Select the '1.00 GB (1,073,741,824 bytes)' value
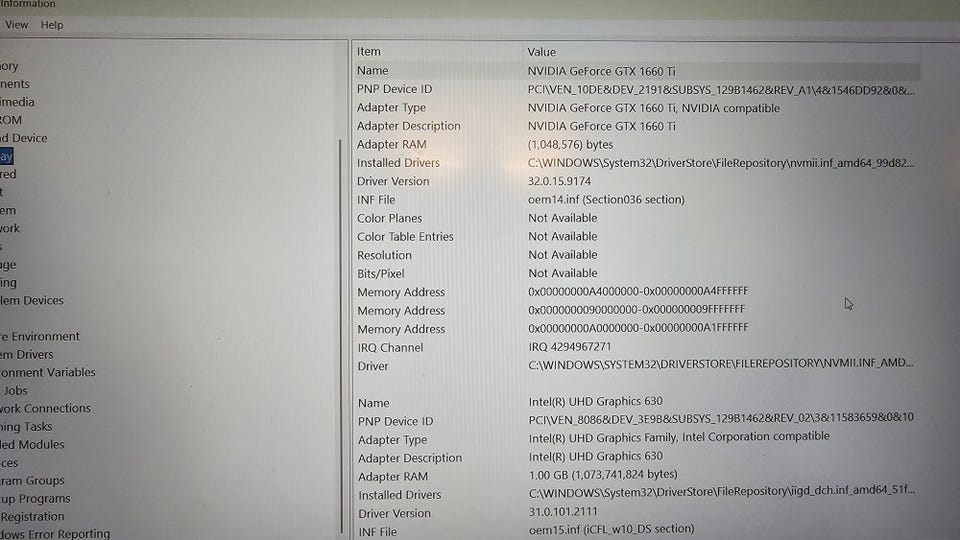 [603, 474]
